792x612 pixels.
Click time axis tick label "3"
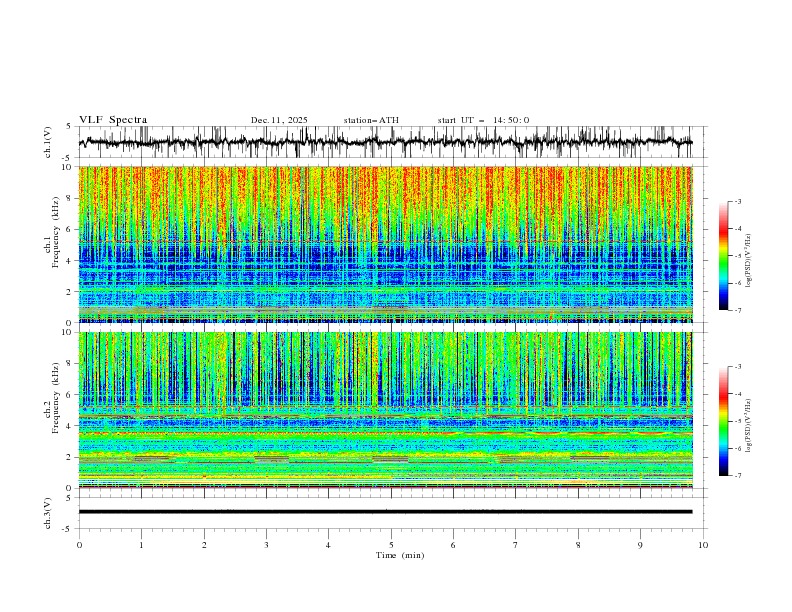(x=266, y=545)
